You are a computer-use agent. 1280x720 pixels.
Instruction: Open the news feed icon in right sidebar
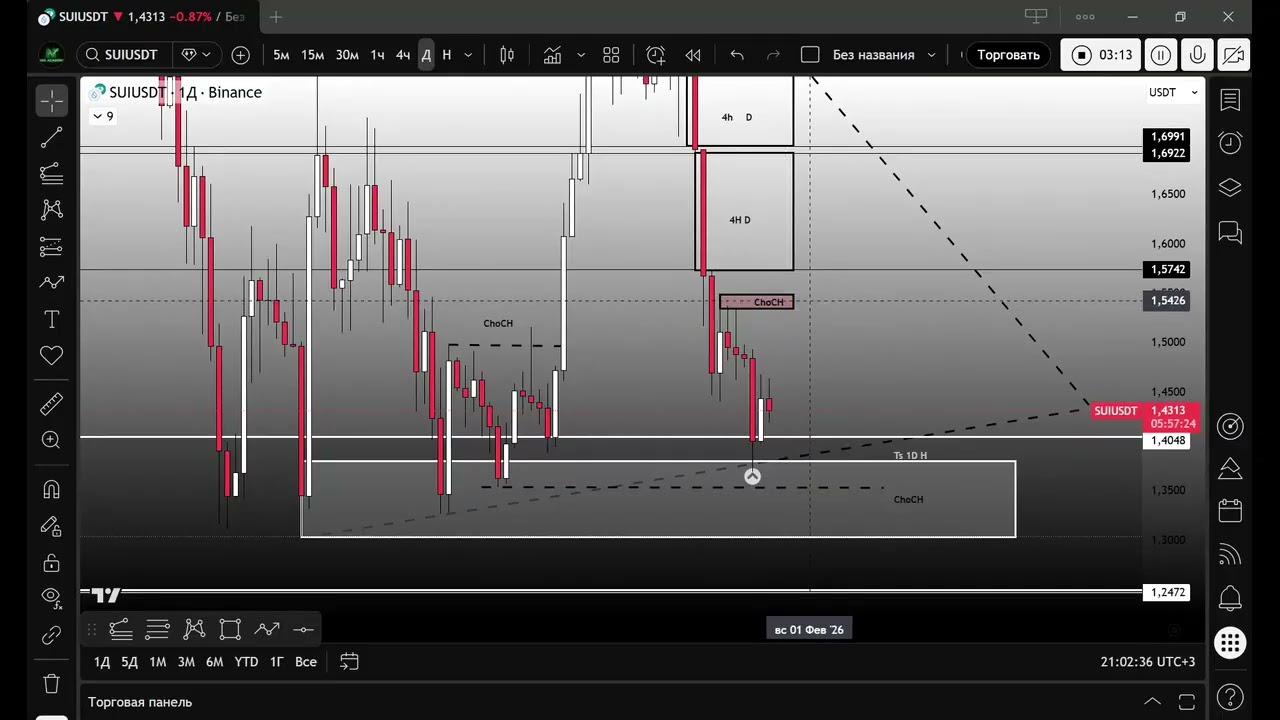1230,555
